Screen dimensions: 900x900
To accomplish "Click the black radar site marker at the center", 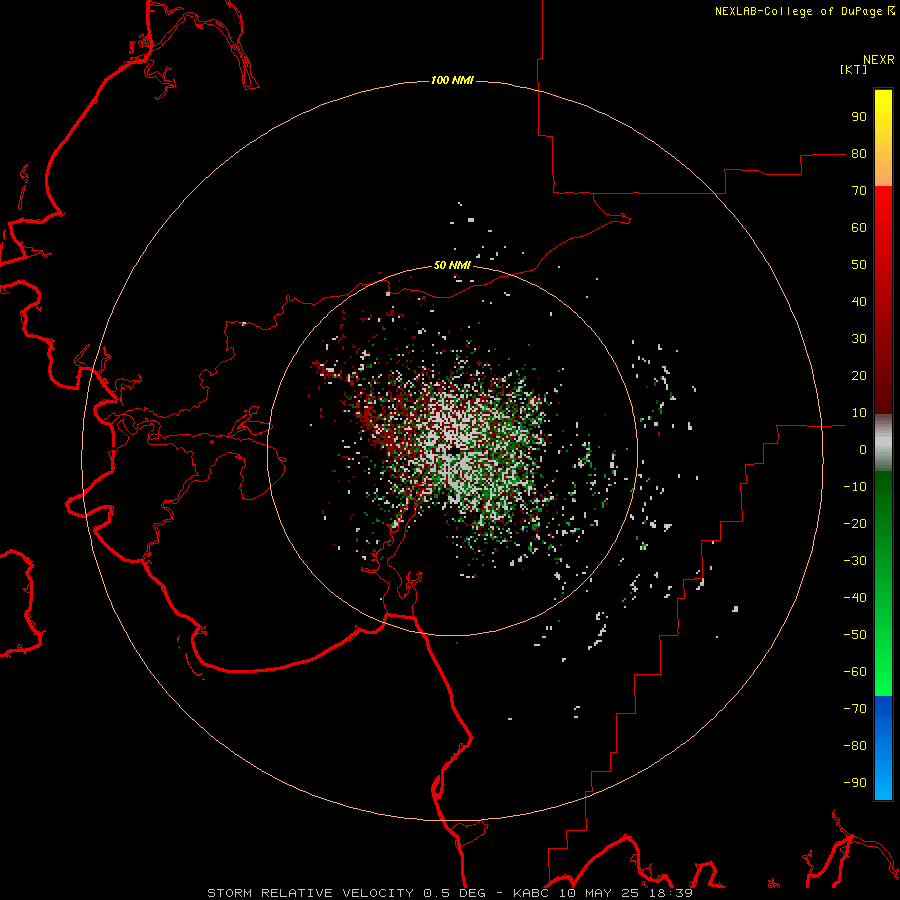I will tap(453, 452).
